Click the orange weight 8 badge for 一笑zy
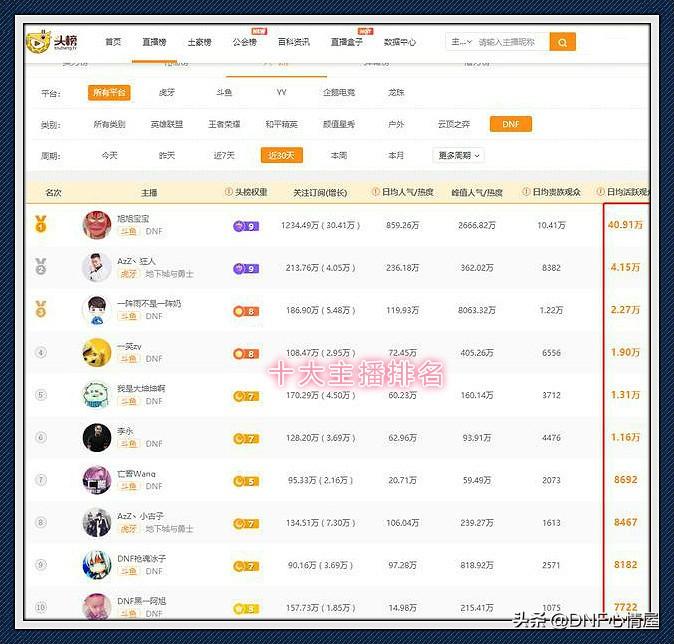This screenshot has height=644, width=674. tap(246, 354)
